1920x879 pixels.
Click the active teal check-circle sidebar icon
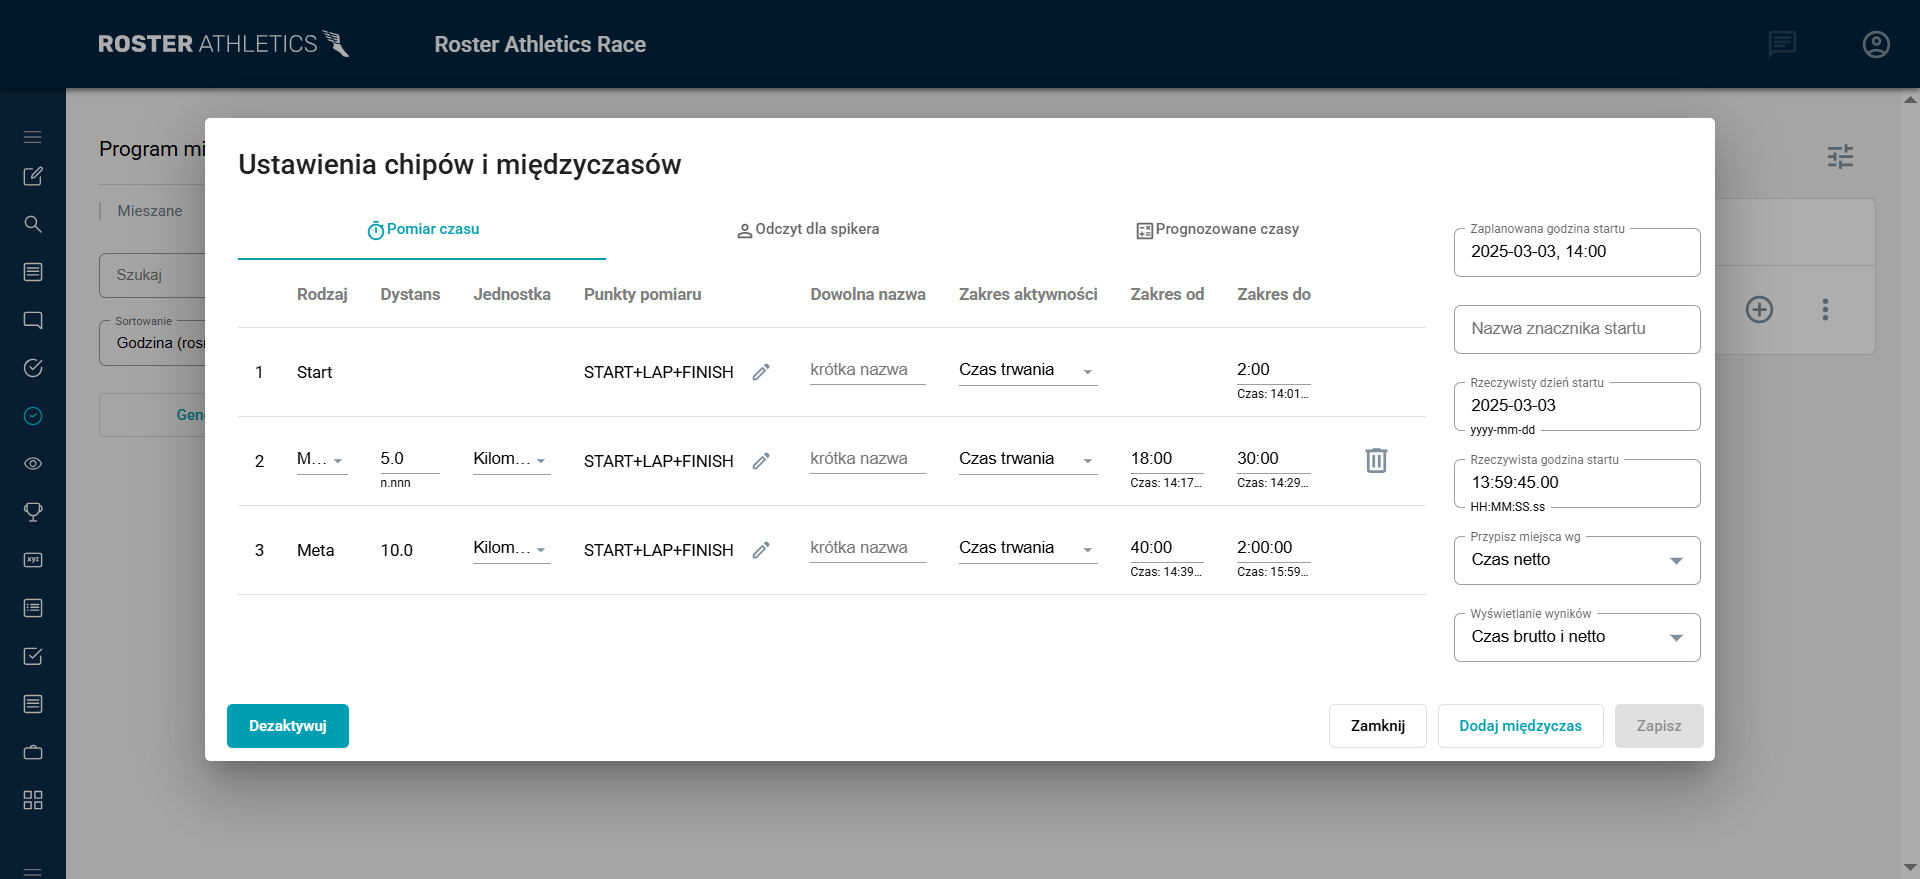(x=33, y=416)
